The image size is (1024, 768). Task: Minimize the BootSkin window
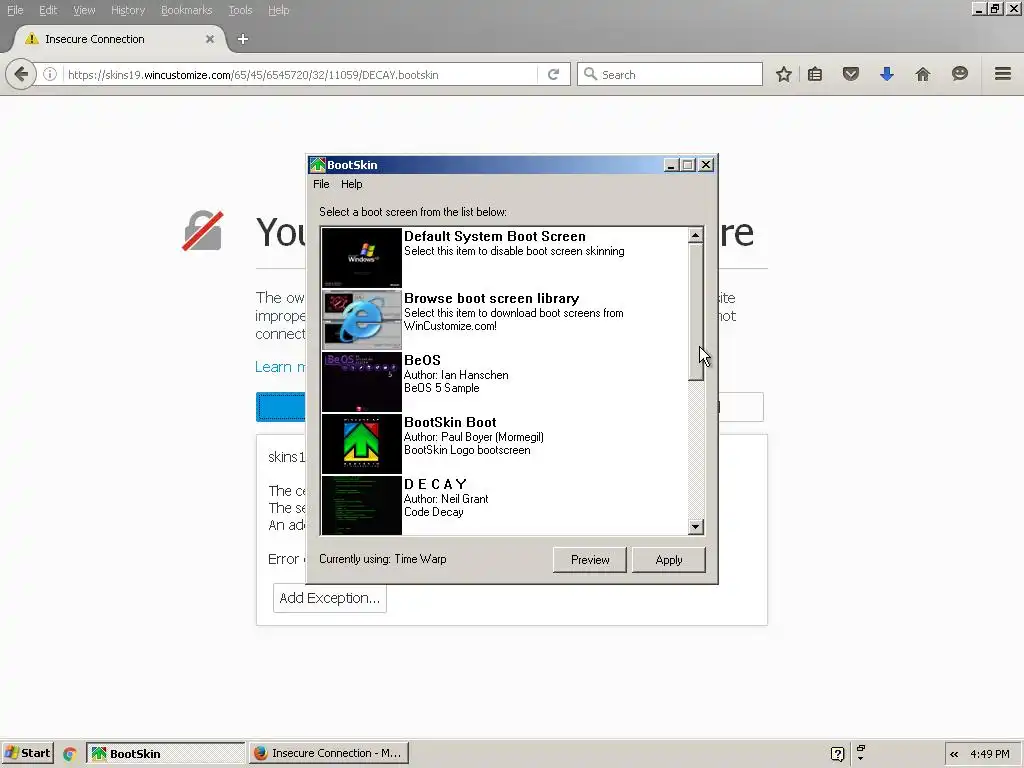point(671,165)
